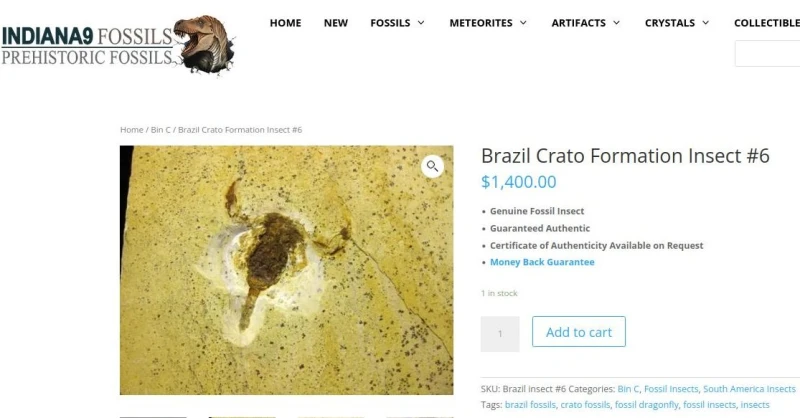Open the main fossil insect product image
Viewport: 800px width, 418px height.
286,270
